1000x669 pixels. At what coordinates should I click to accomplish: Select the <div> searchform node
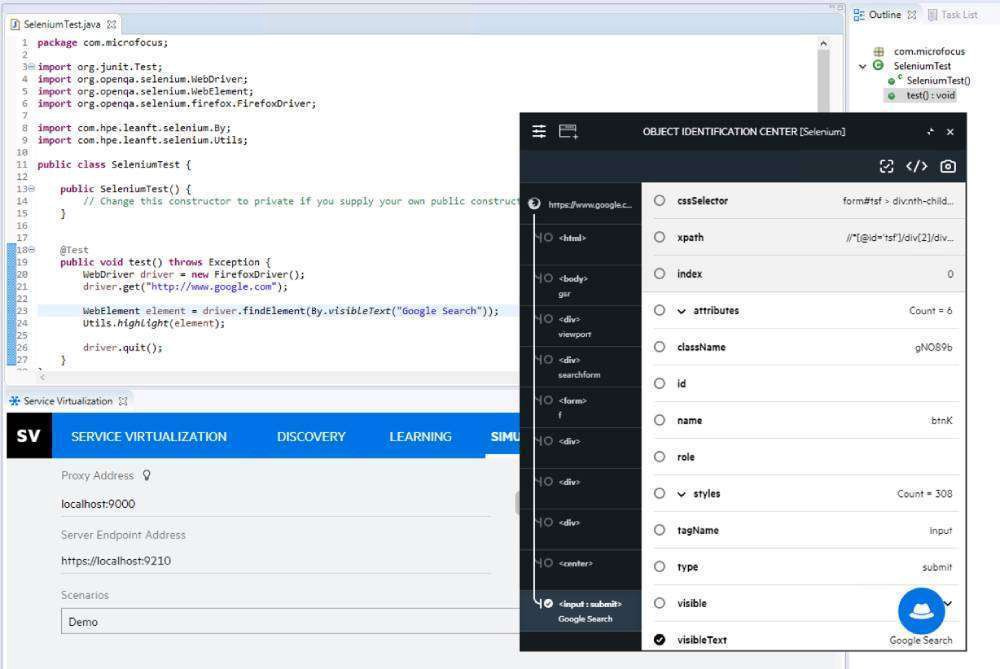[x=580, y=367]
